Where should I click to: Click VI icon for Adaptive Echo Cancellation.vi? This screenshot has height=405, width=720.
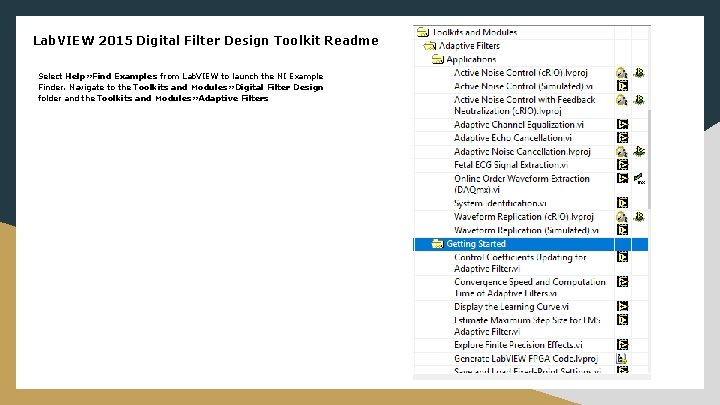[x=622, y=138]
